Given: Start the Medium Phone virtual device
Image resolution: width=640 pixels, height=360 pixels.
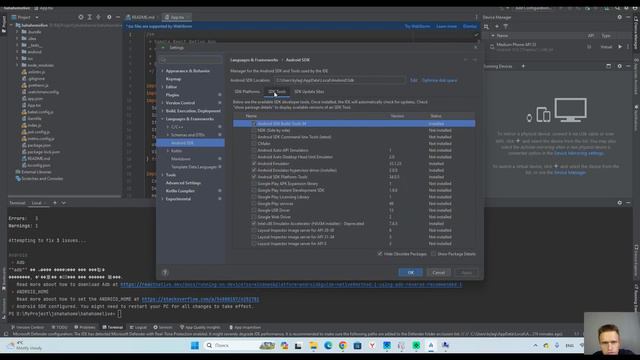Looking at the screenshot, I should click(x=620, y=47).
